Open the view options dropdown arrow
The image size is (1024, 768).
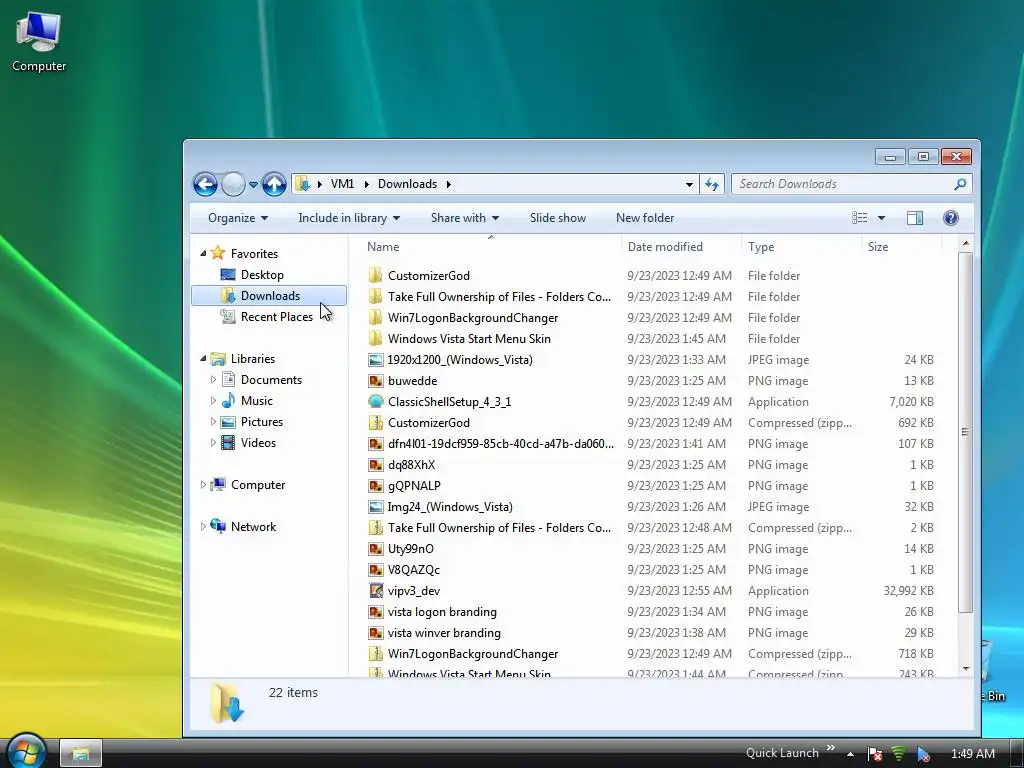point(881,218)
